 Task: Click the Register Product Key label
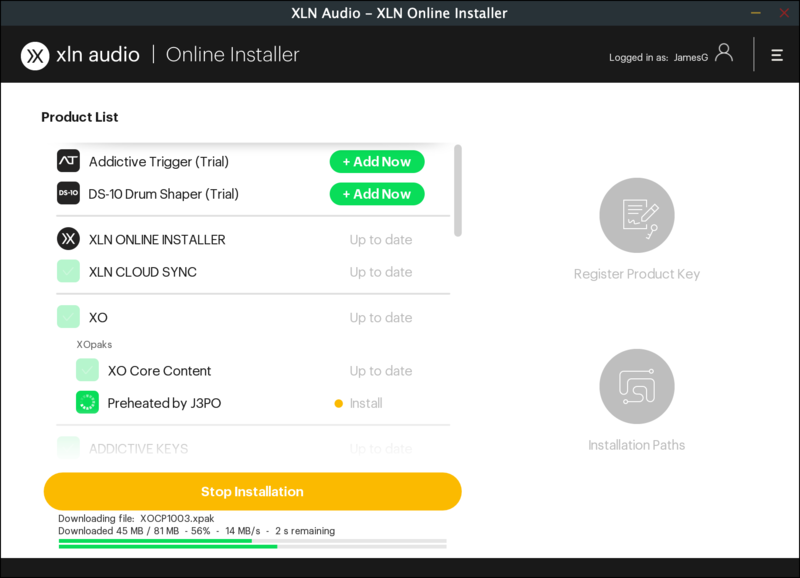point(637,274)
